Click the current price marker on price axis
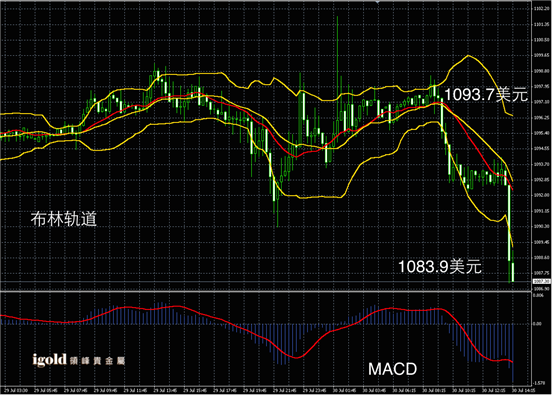This screenshot has width=552, height=395. click(x=541, y=281)
